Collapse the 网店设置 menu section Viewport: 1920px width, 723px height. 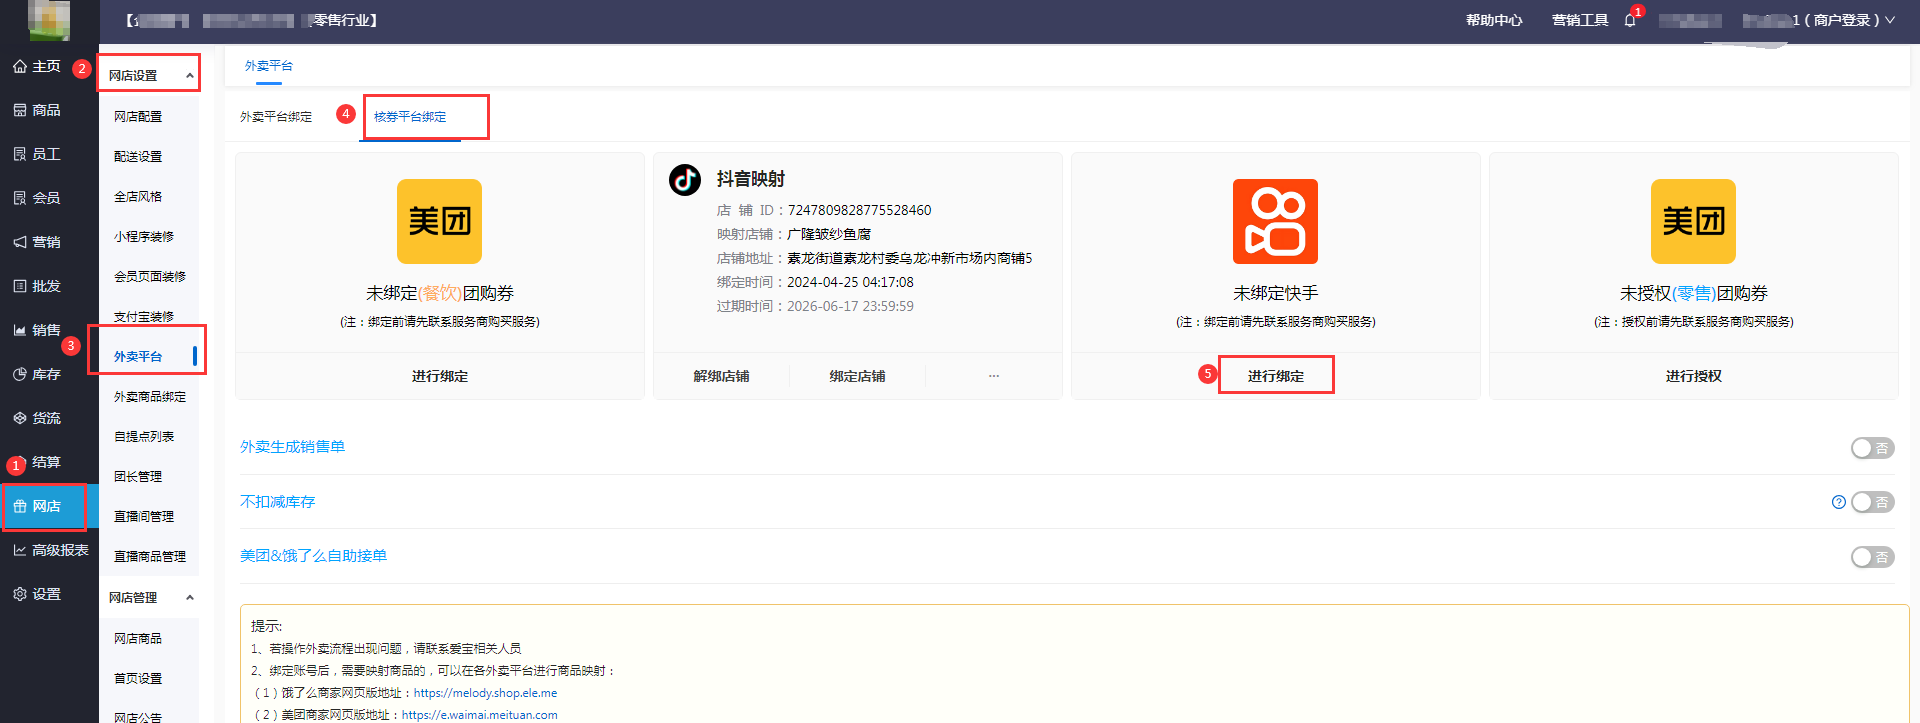point(189,76)
